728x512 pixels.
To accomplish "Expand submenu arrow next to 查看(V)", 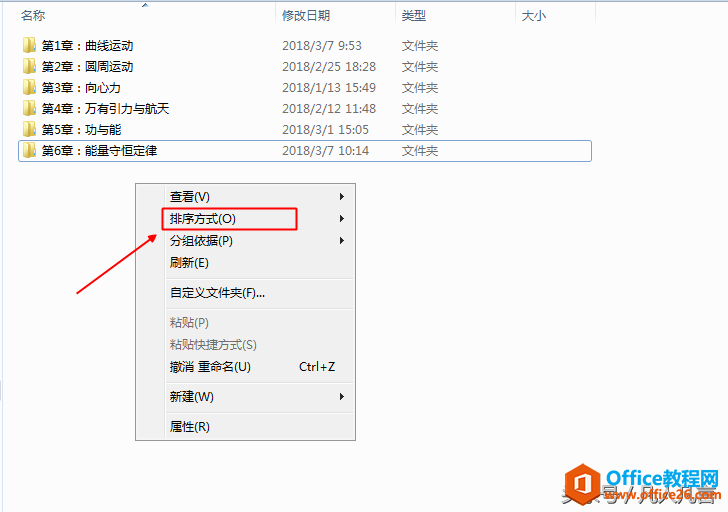I will (342, 197).
